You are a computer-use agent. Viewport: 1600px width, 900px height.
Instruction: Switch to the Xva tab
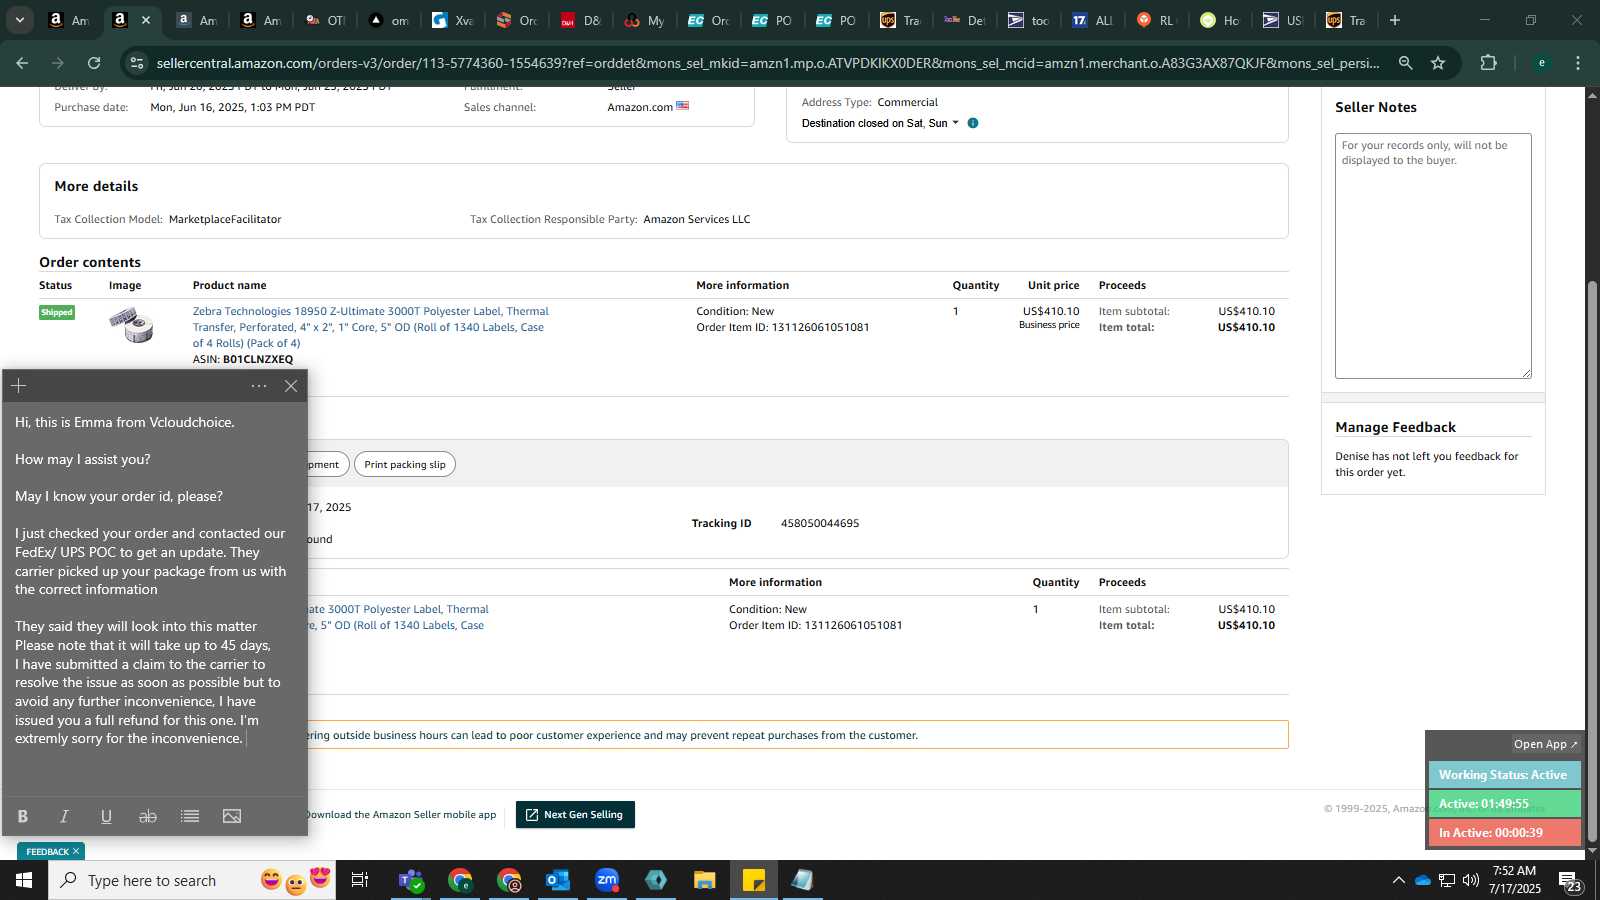452,20
